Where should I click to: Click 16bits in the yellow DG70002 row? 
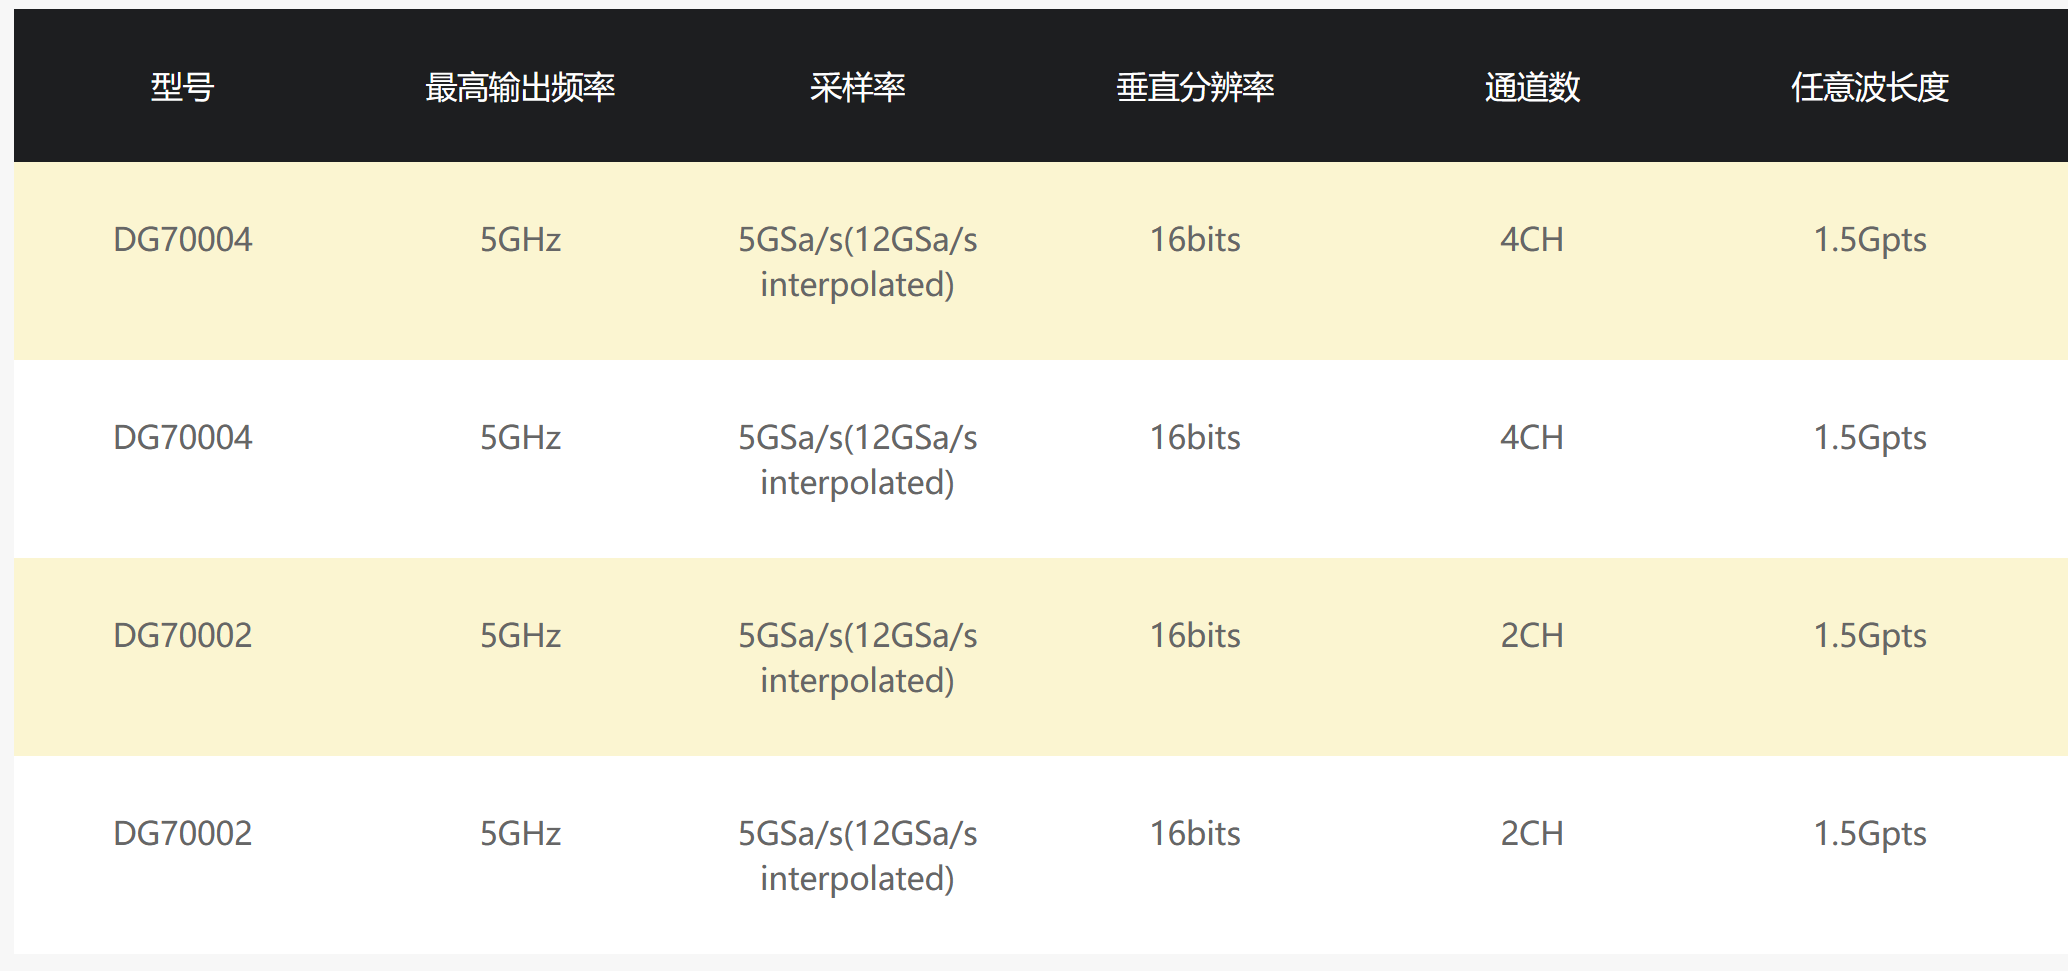pos(1195,636)
